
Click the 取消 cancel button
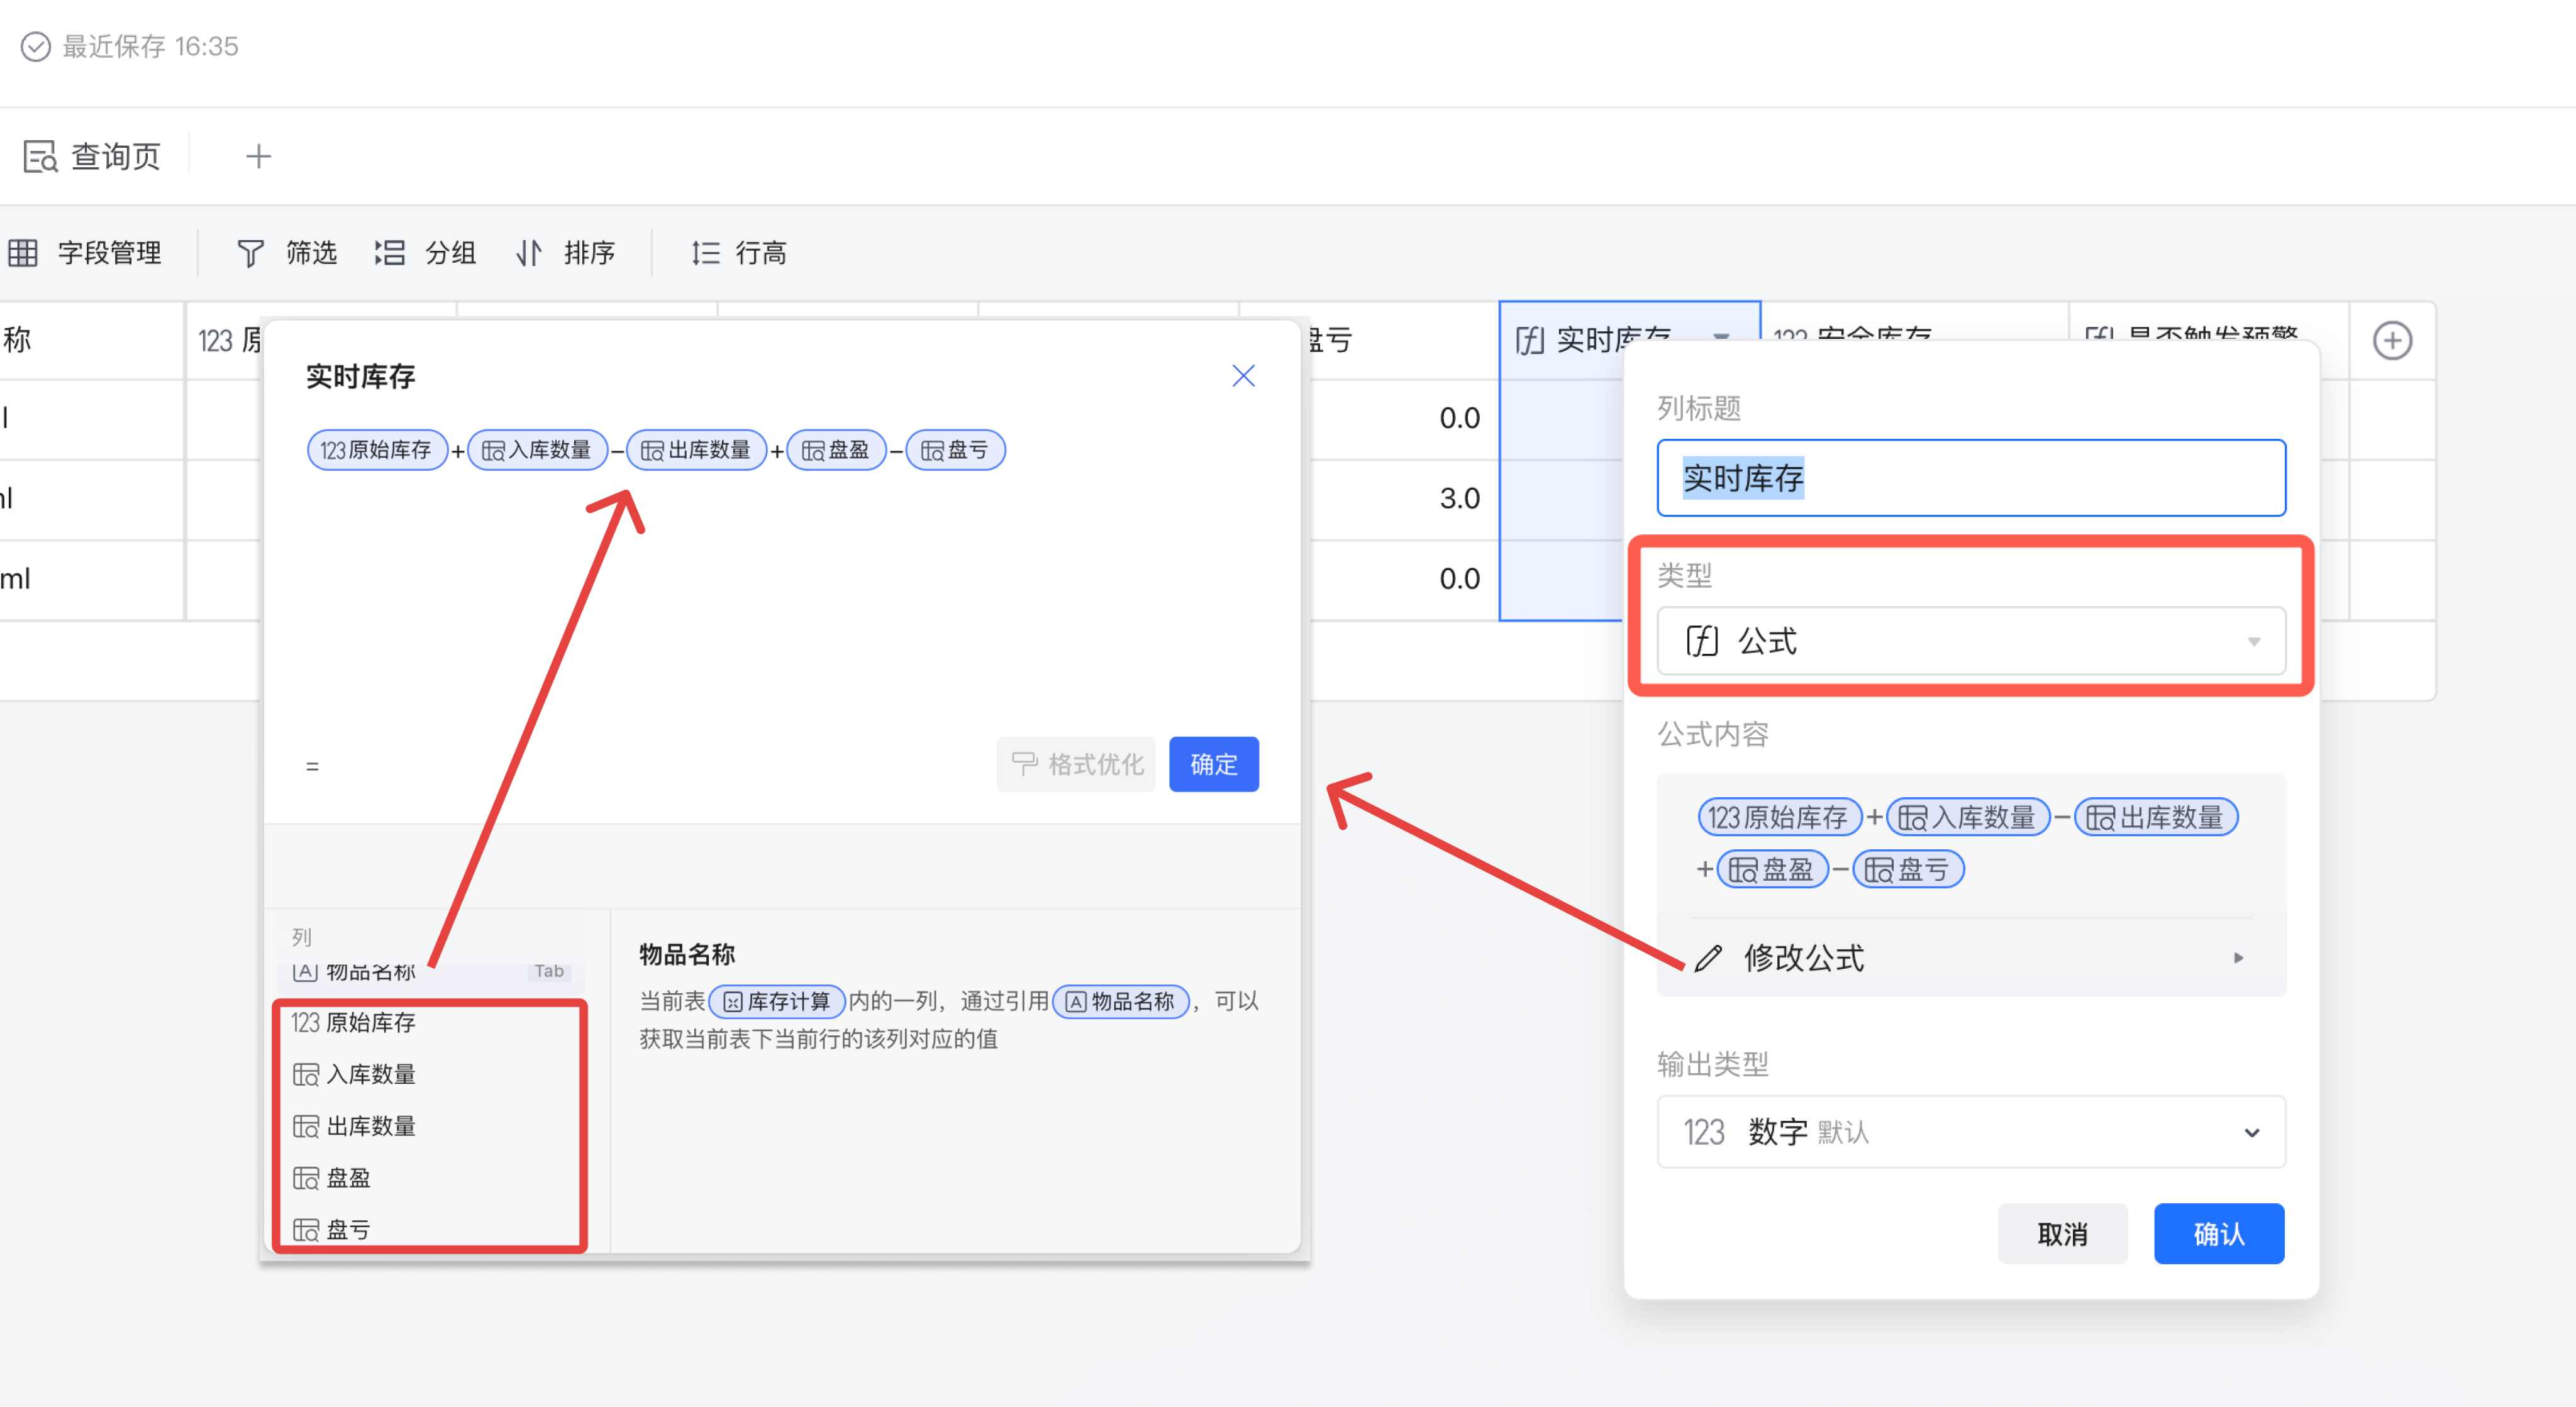tap(2062, 1234)
